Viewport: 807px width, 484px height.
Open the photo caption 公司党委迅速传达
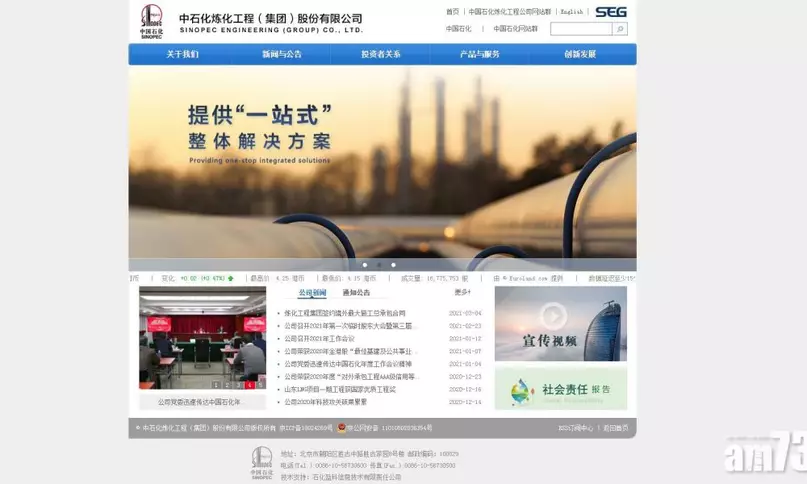tap(199, 402)
